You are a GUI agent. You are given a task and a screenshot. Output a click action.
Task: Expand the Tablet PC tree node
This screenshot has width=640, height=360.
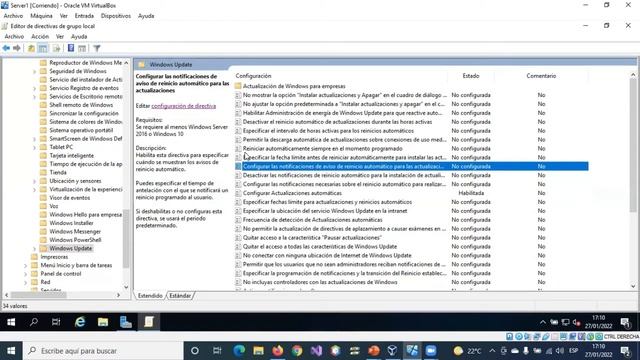(x=35, y=147)
